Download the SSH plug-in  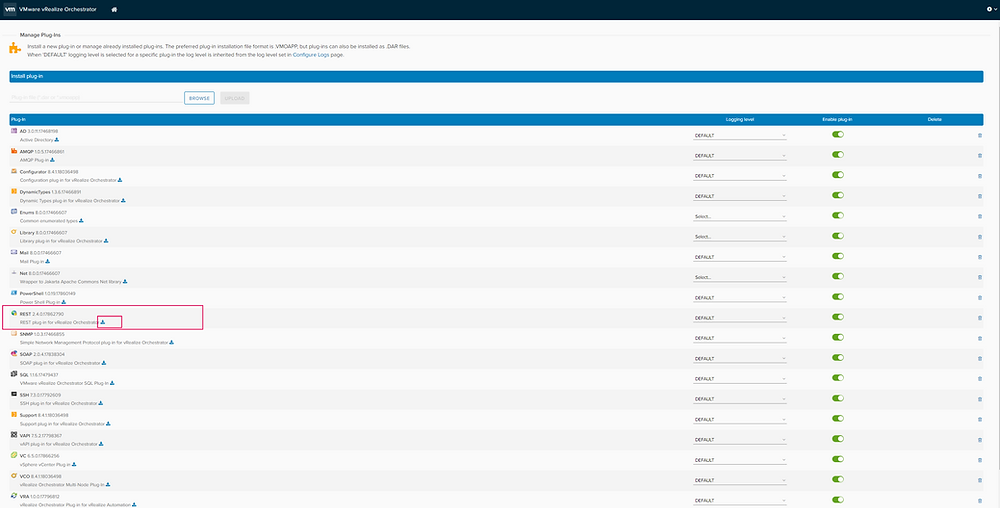pyautogui.click(x=101, y=403)
